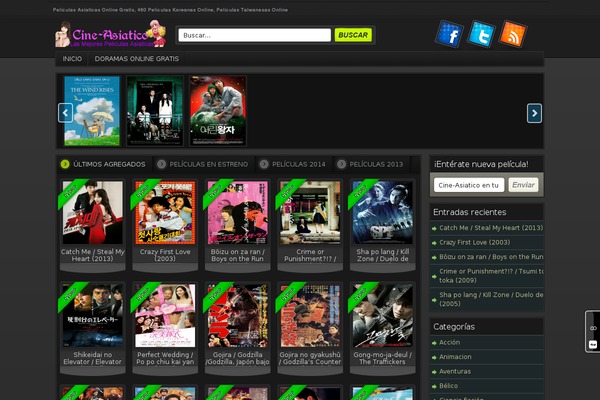Switch to Películas en Estreno tab

coord(203,164)
